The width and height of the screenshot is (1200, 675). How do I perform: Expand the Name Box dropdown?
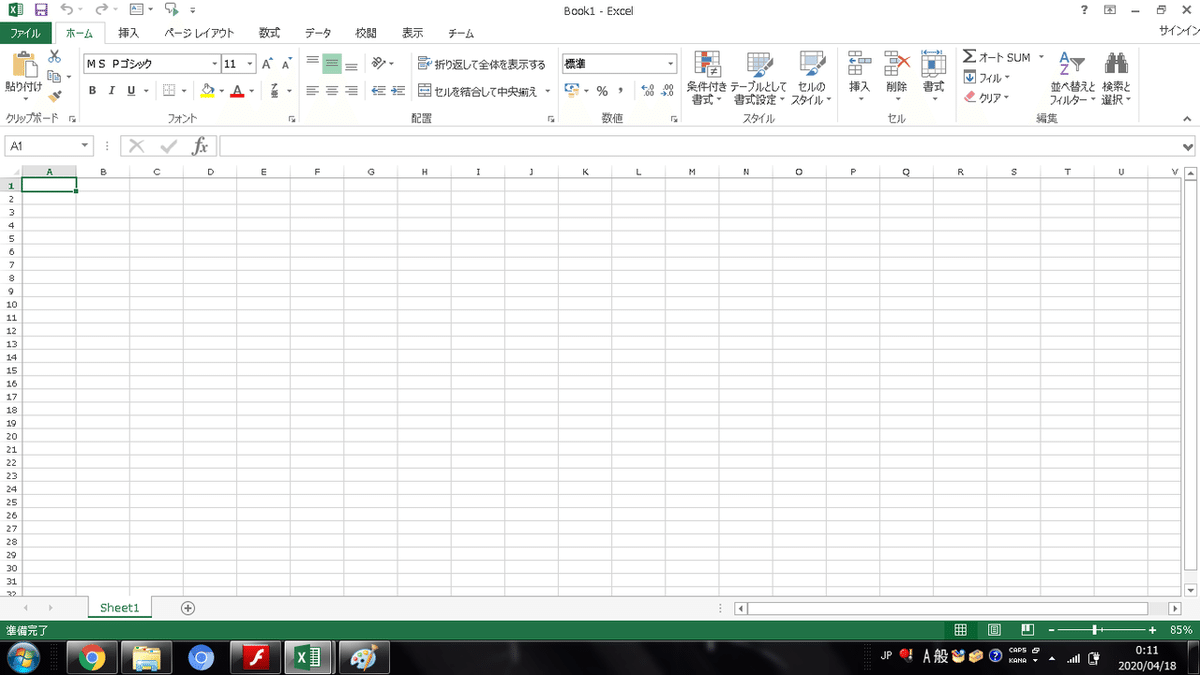point(85,146)
